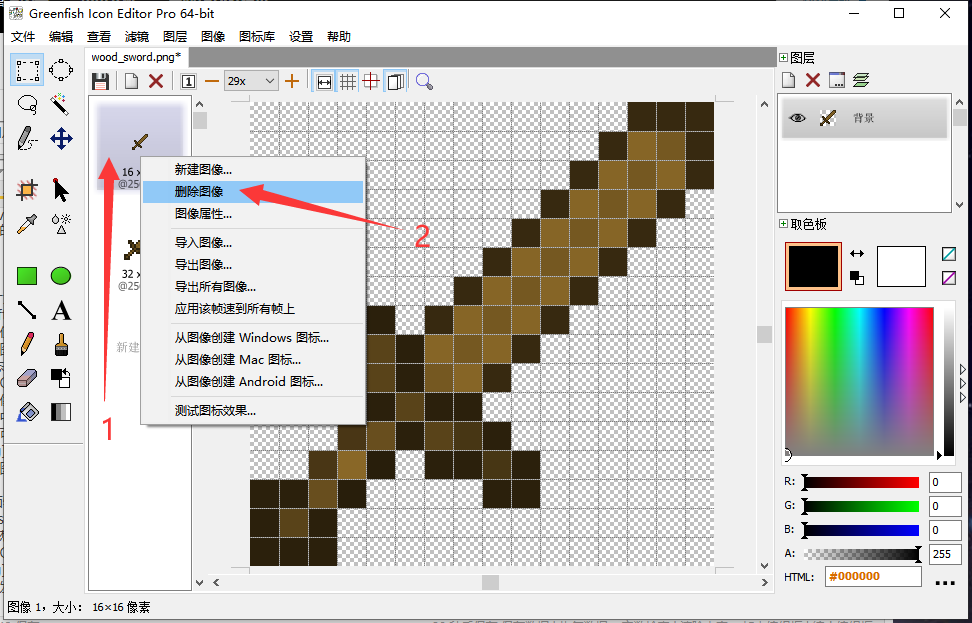
Task: Select the crop tool
Action: [27, 190]
